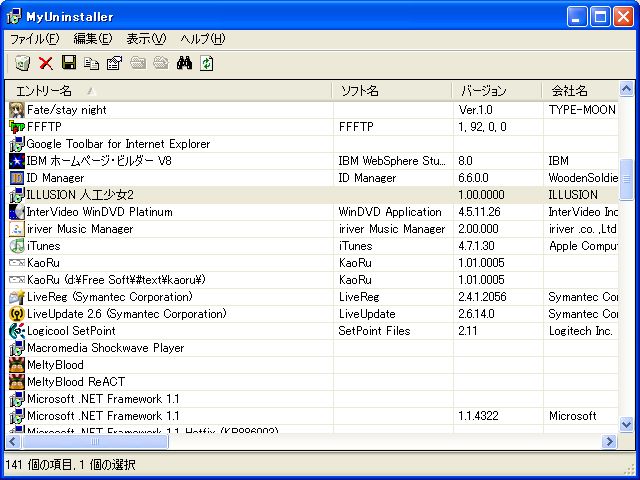This screenshot has height=480, width=640.
Task: Sort by the ソフト名 column header
Action: click(392, 91)
